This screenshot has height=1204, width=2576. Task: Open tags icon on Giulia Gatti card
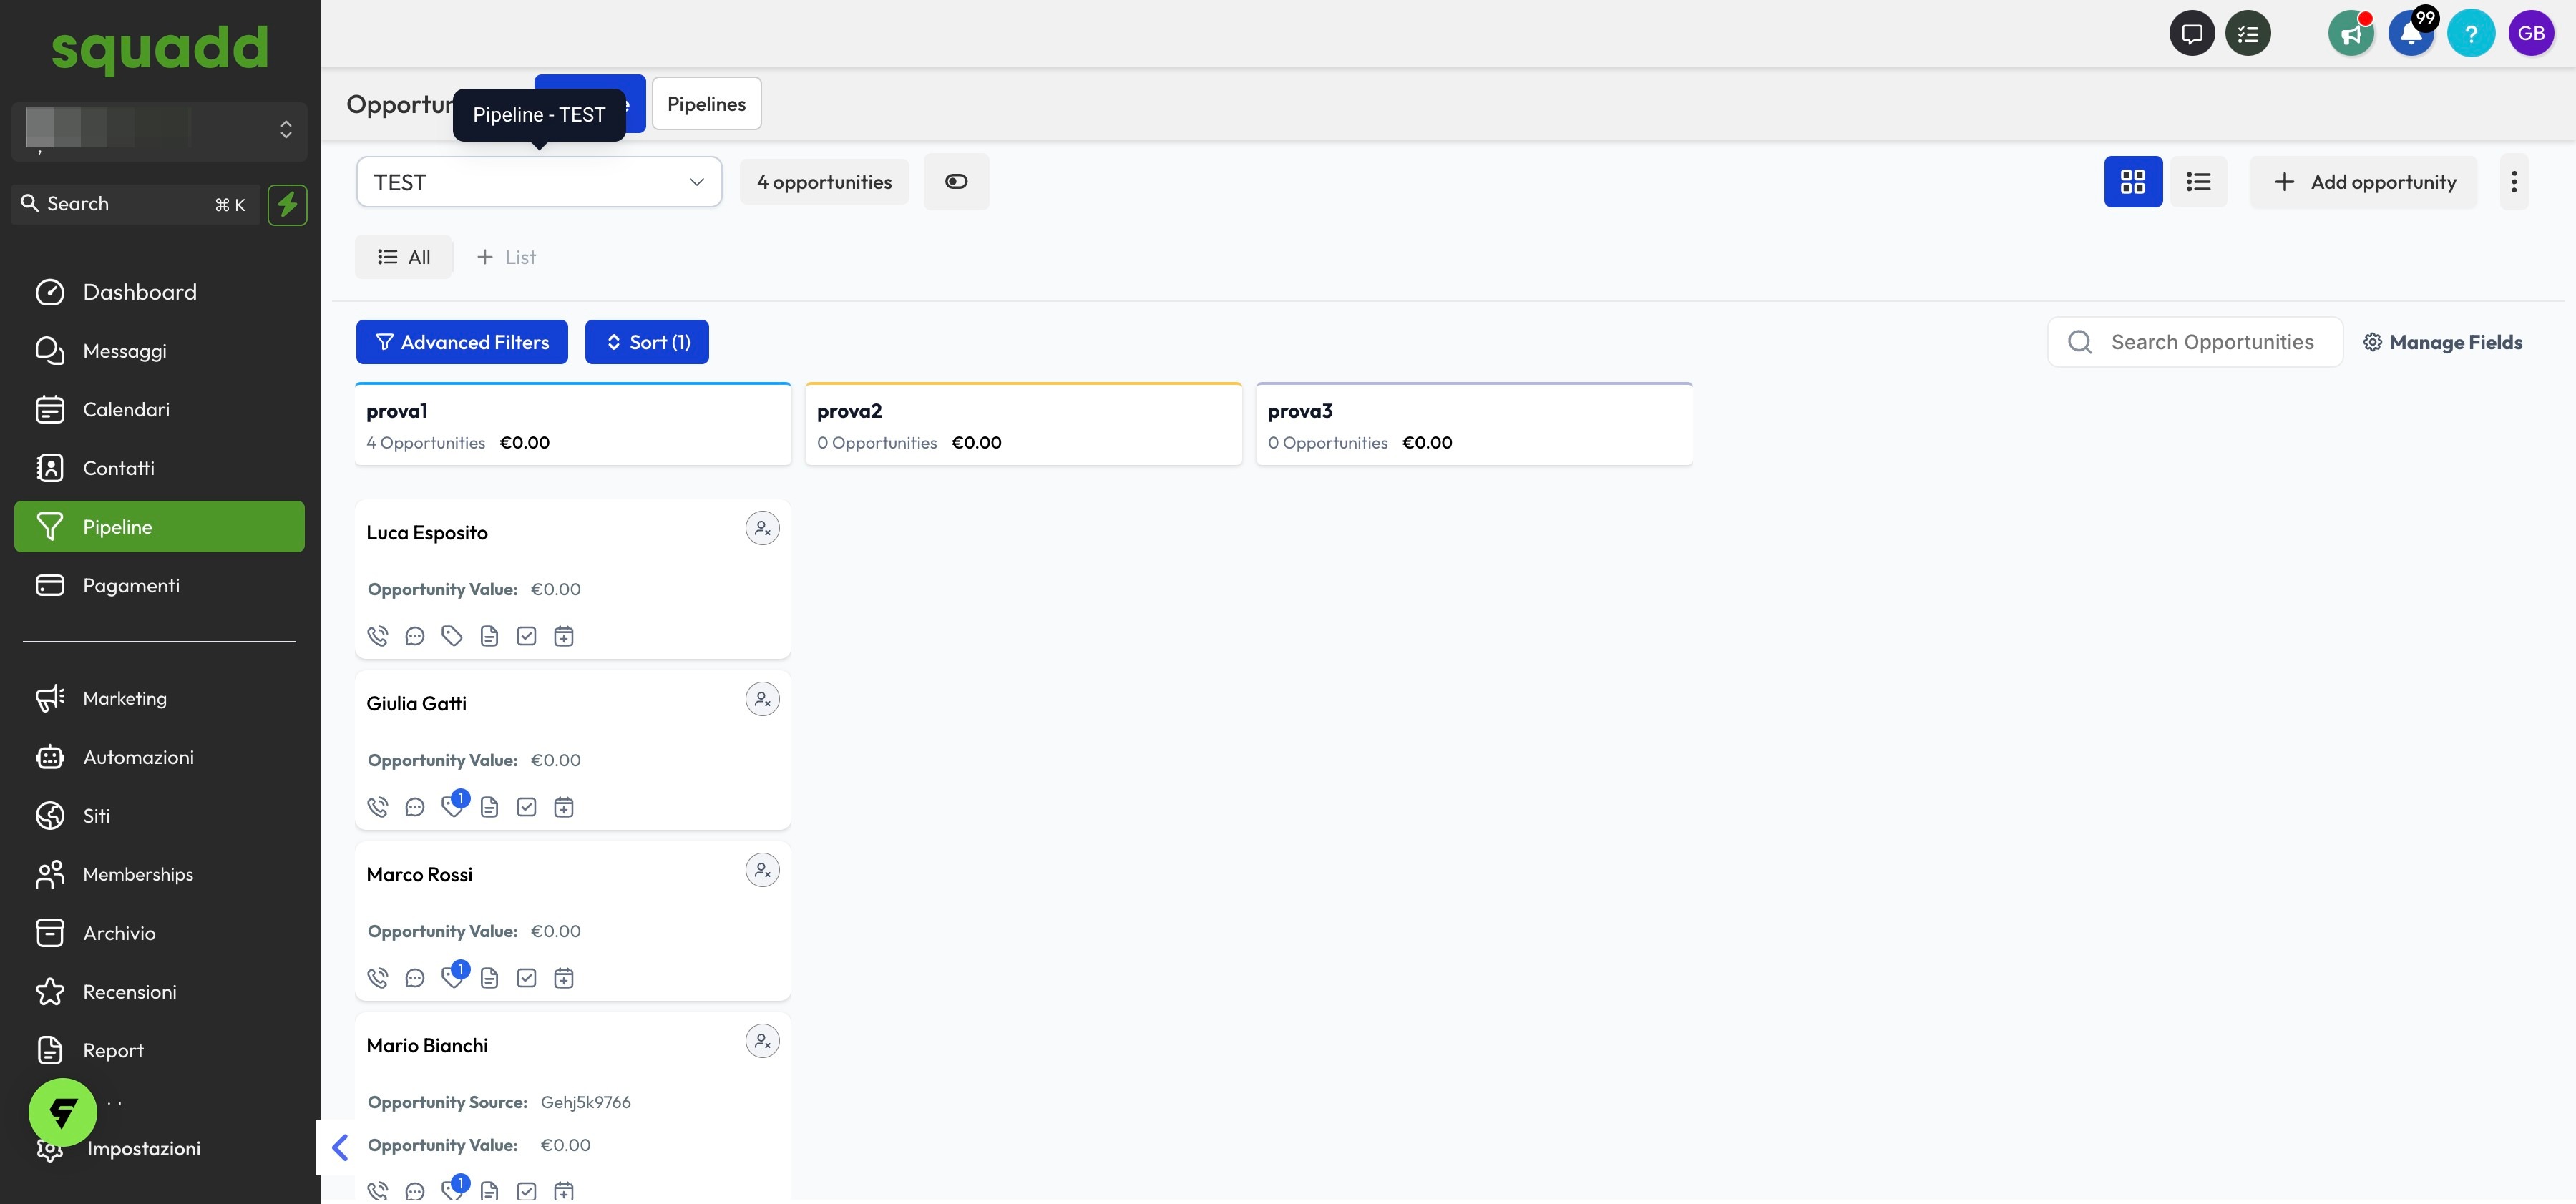click(453, 806)
